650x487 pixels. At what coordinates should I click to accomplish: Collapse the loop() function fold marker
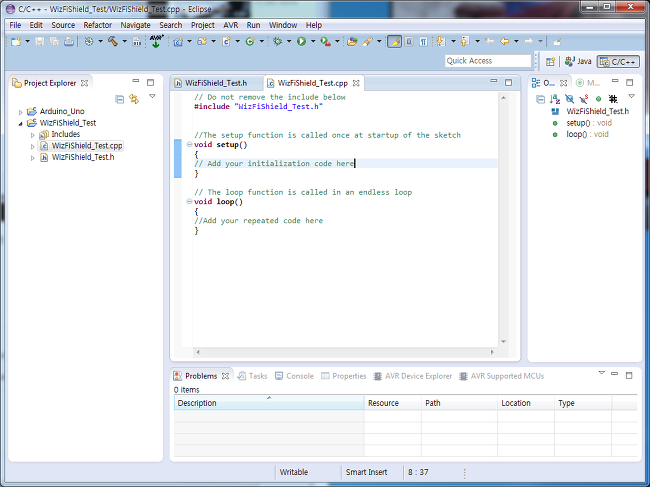point(189,202)
